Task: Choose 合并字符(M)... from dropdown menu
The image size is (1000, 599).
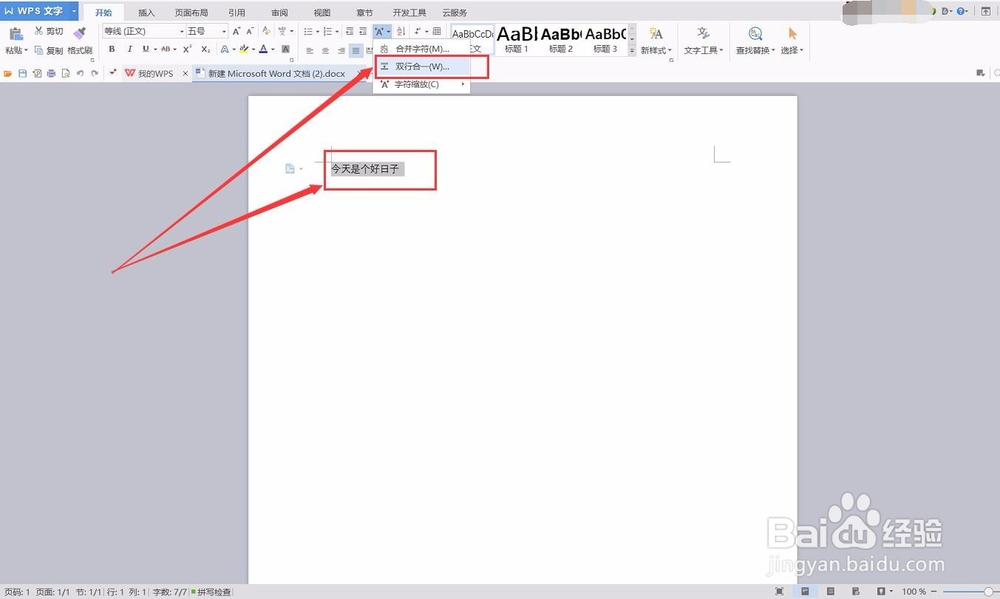Action: point(422,48)
